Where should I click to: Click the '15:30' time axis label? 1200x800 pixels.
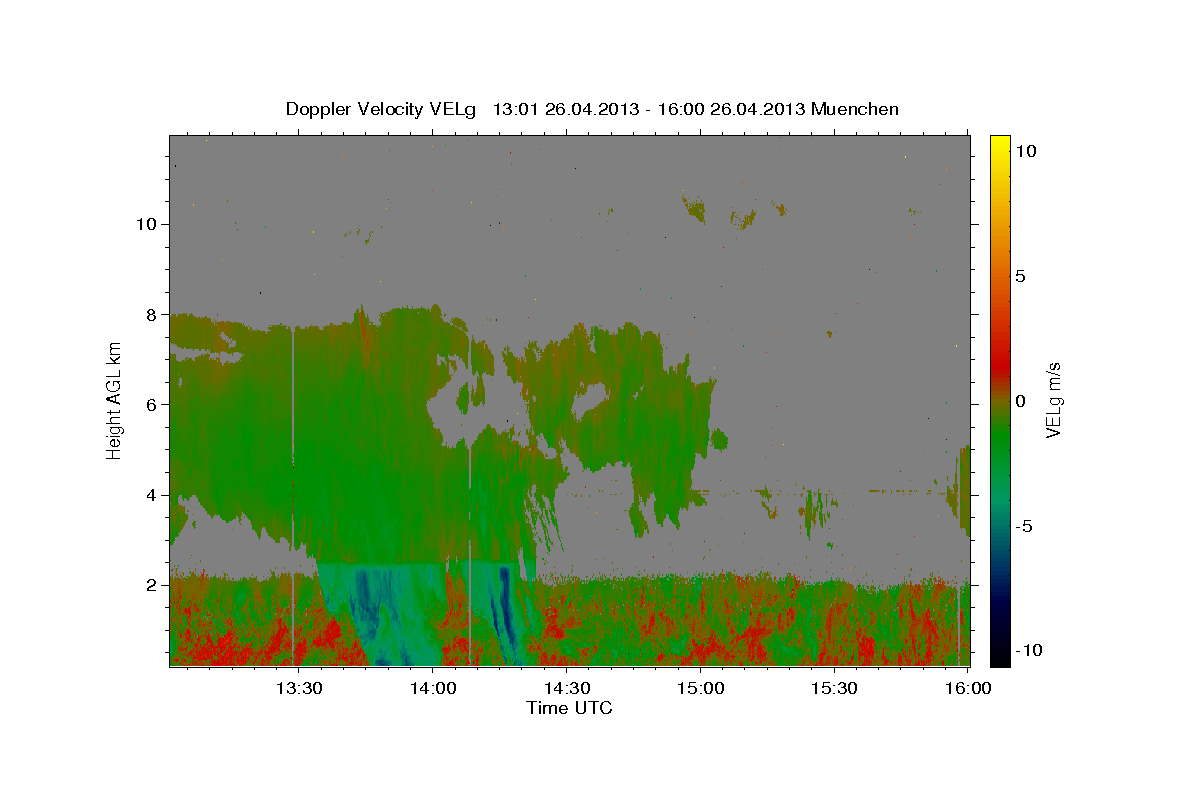pyautogui.click(x=834, y=688)
